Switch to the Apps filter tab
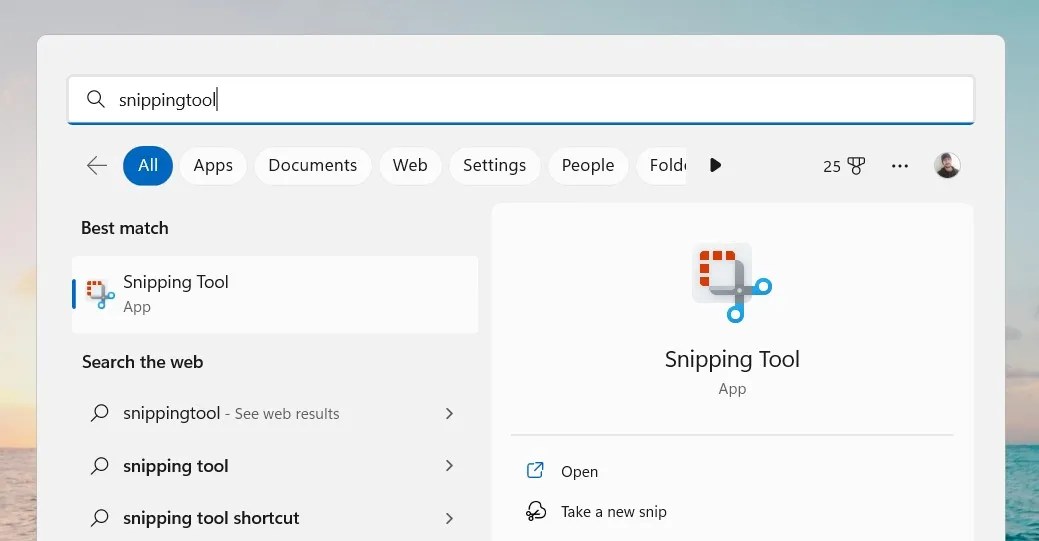The image size is (1039, 541). [213, 165]
